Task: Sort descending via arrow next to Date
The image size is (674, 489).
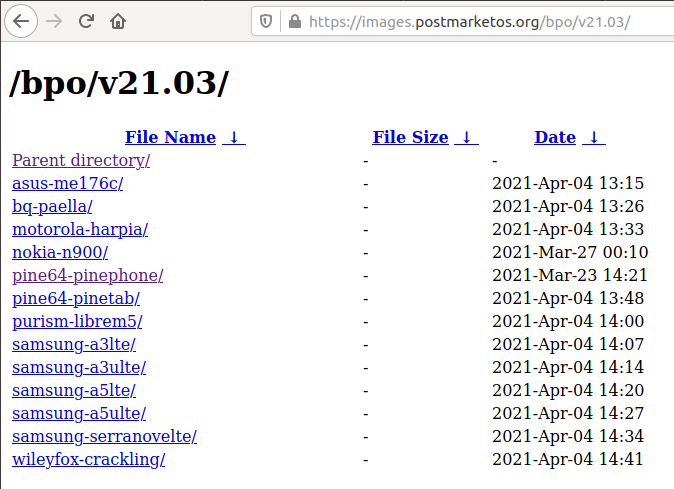Action: (x=594, y=138)
